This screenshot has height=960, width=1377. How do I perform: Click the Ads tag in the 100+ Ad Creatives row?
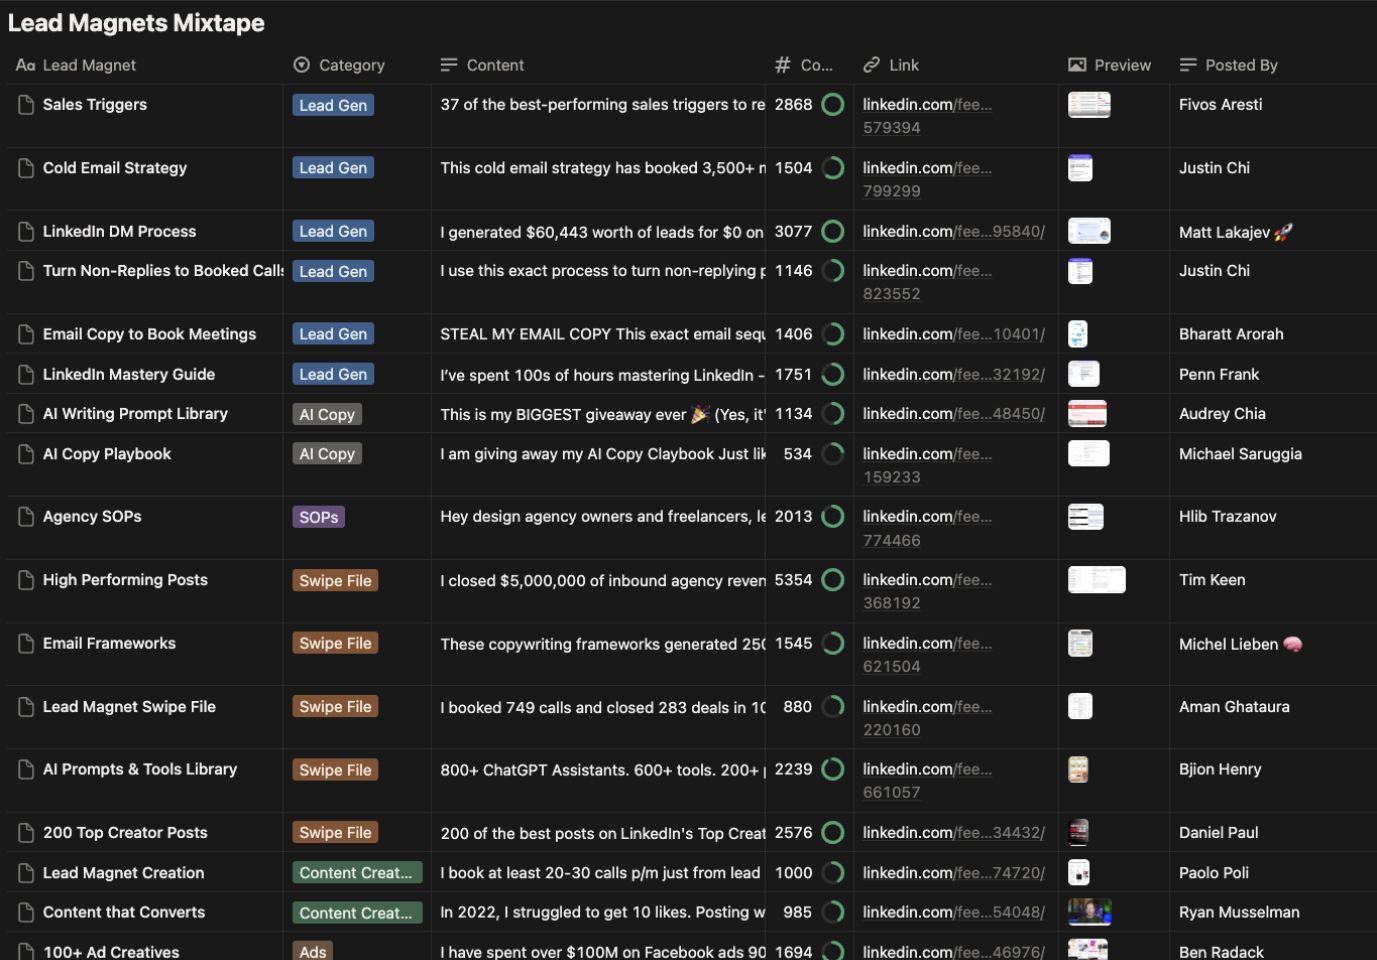(x=313, y=952)
